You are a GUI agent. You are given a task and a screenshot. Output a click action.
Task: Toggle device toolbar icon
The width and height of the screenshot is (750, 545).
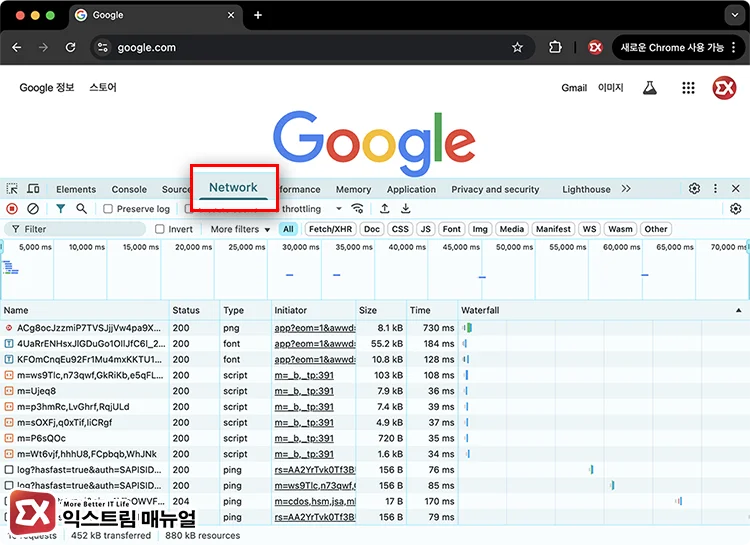coord(33,189)
